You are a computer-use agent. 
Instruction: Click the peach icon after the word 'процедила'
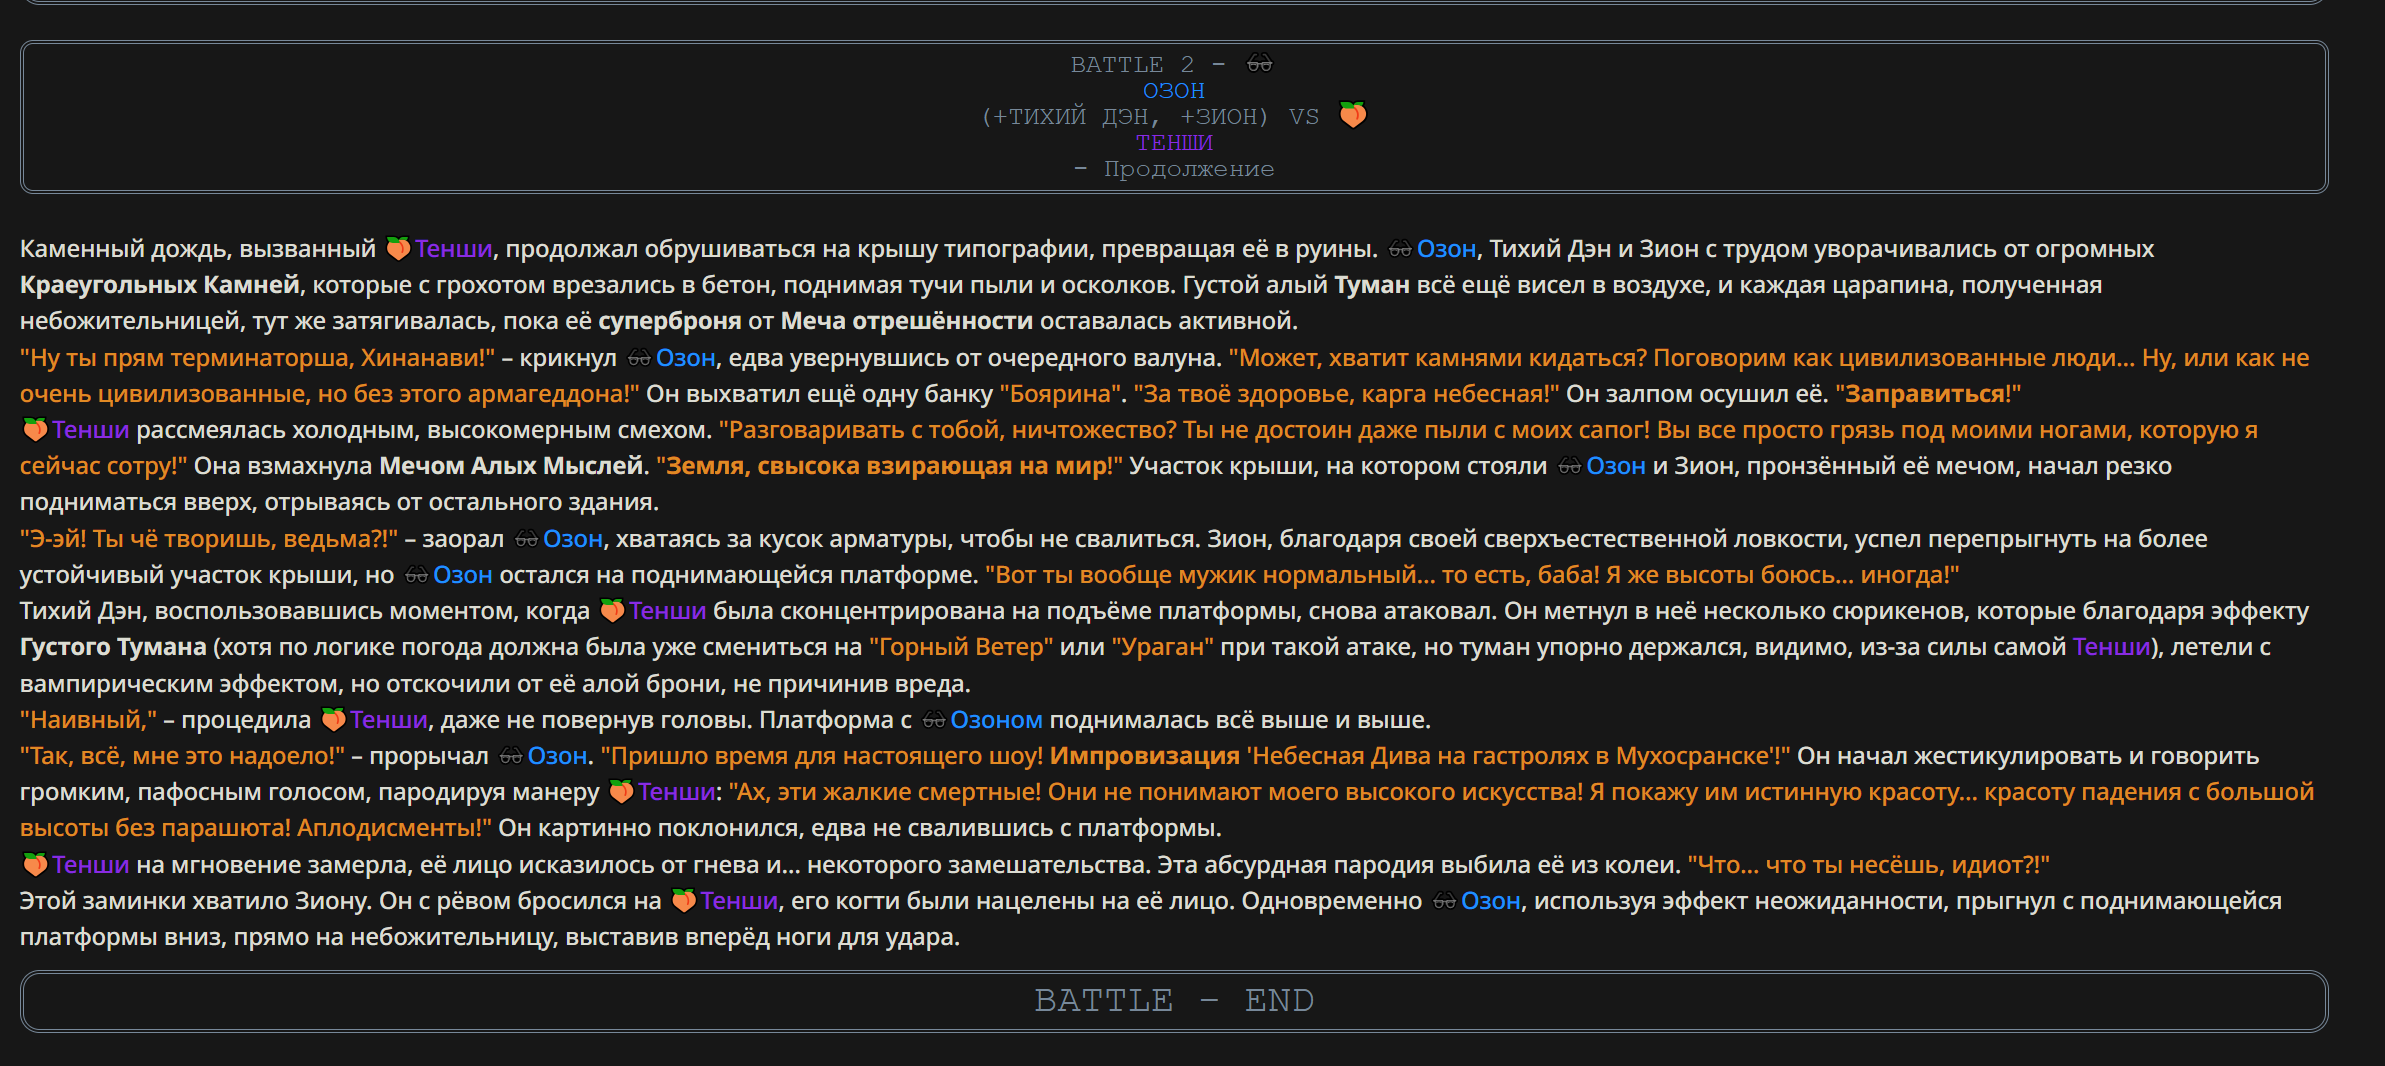(333, 720)
